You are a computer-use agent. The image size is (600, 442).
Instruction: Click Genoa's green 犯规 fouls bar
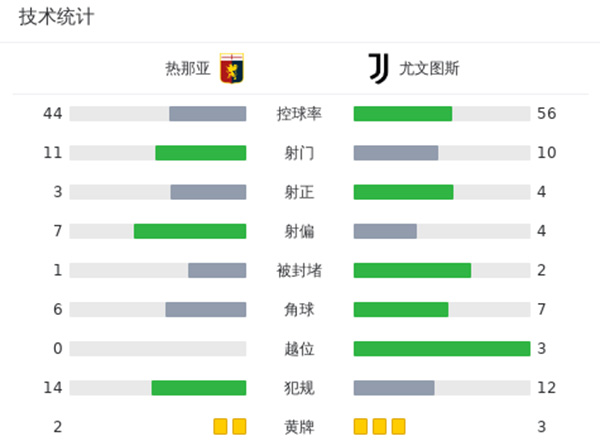pyautogui.click(x=199, y=388)
